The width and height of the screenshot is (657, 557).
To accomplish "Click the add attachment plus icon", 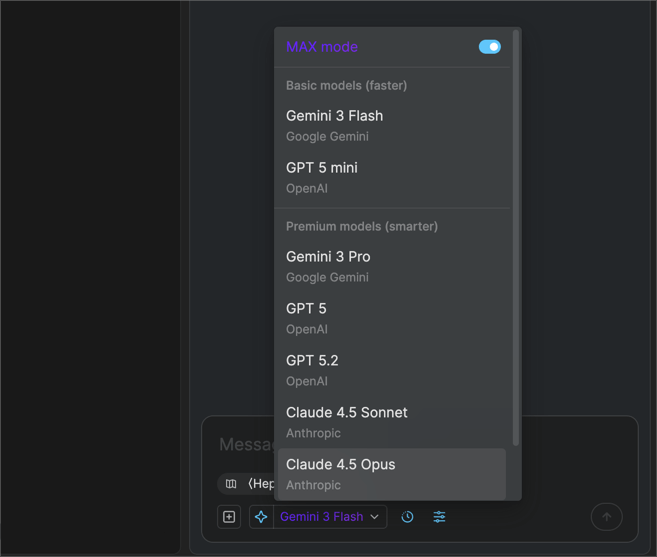I will pyautogui.click(x=229, y=517).
